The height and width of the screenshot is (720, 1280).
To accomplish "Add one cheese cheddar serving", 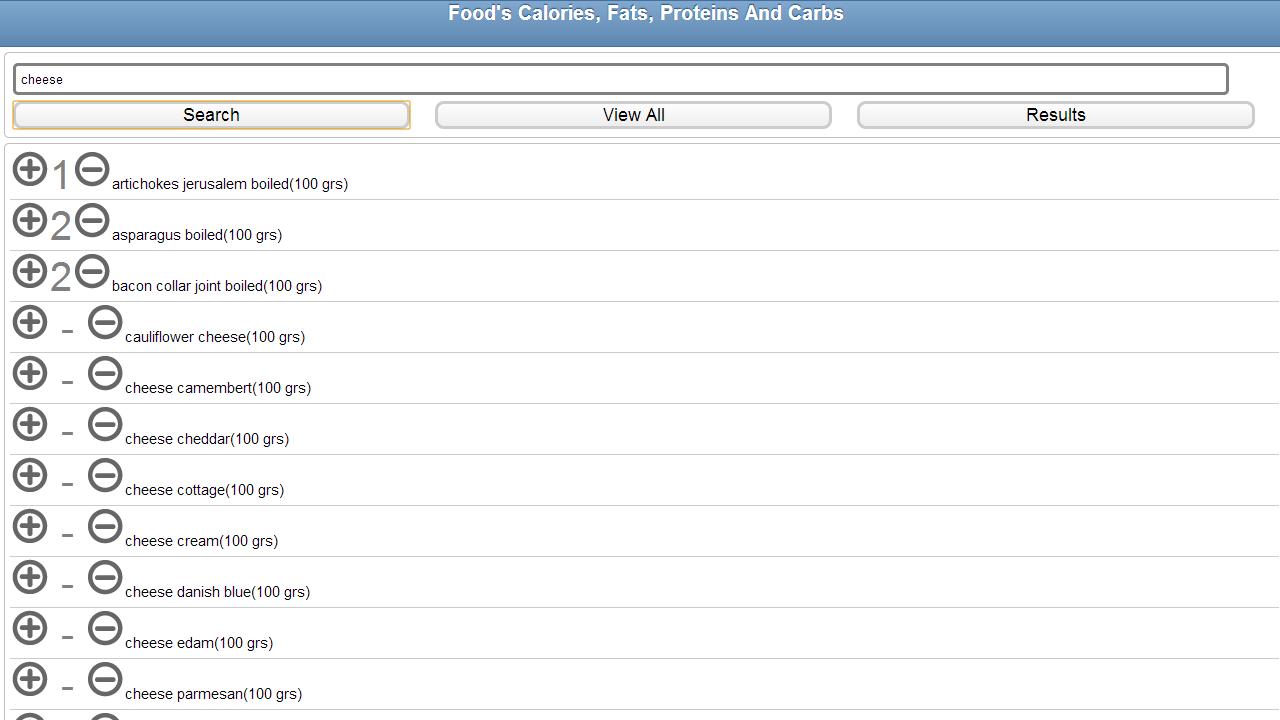I will 29,424.
